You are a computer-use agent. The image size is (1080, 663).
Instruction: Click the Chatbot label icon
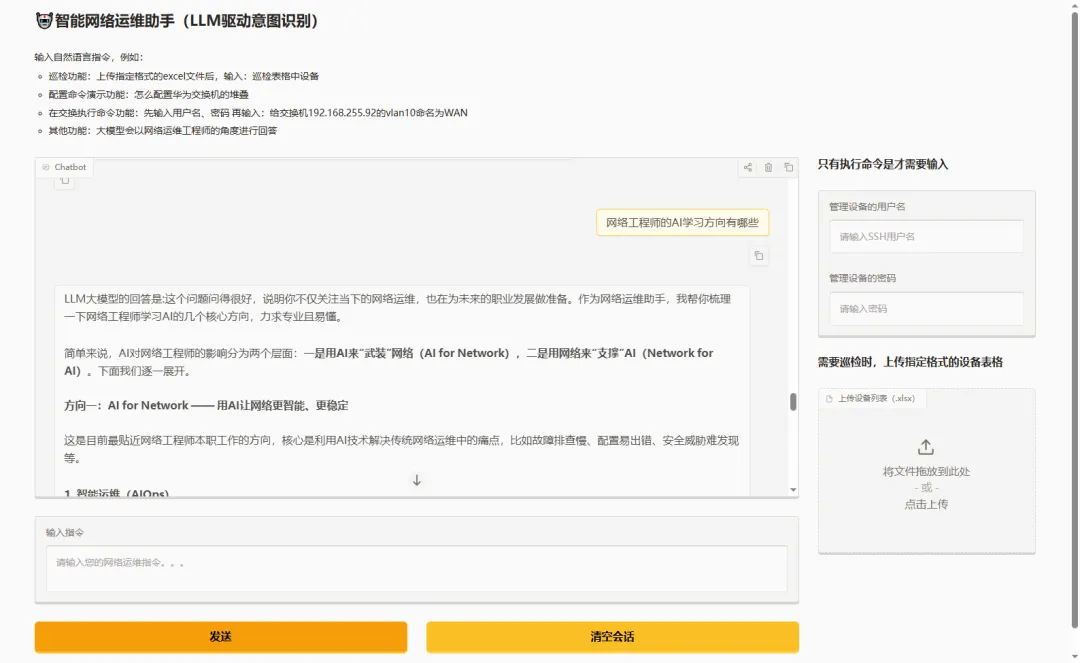point(46,167)
